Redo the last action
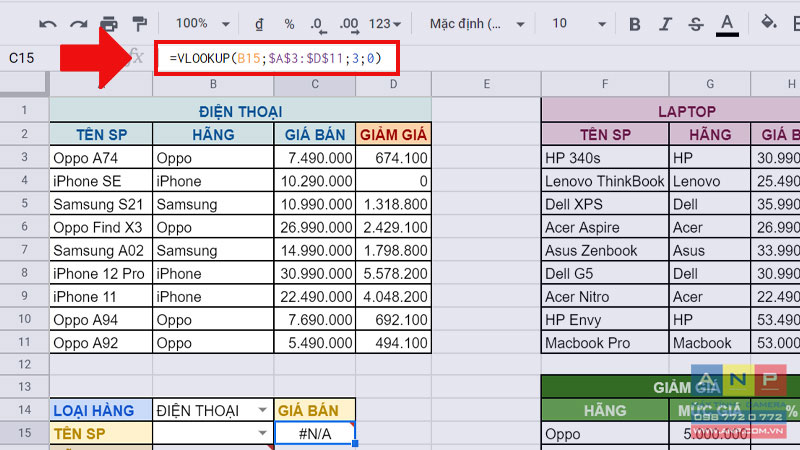Screen dimensions: 800x450 78,24
